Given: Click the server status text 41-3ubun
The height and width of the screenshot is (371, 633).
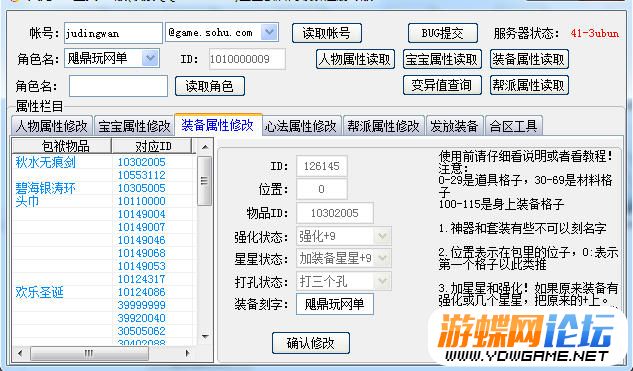Looking at the screenshot, I should pyautogui.click(x=594, y=33).
